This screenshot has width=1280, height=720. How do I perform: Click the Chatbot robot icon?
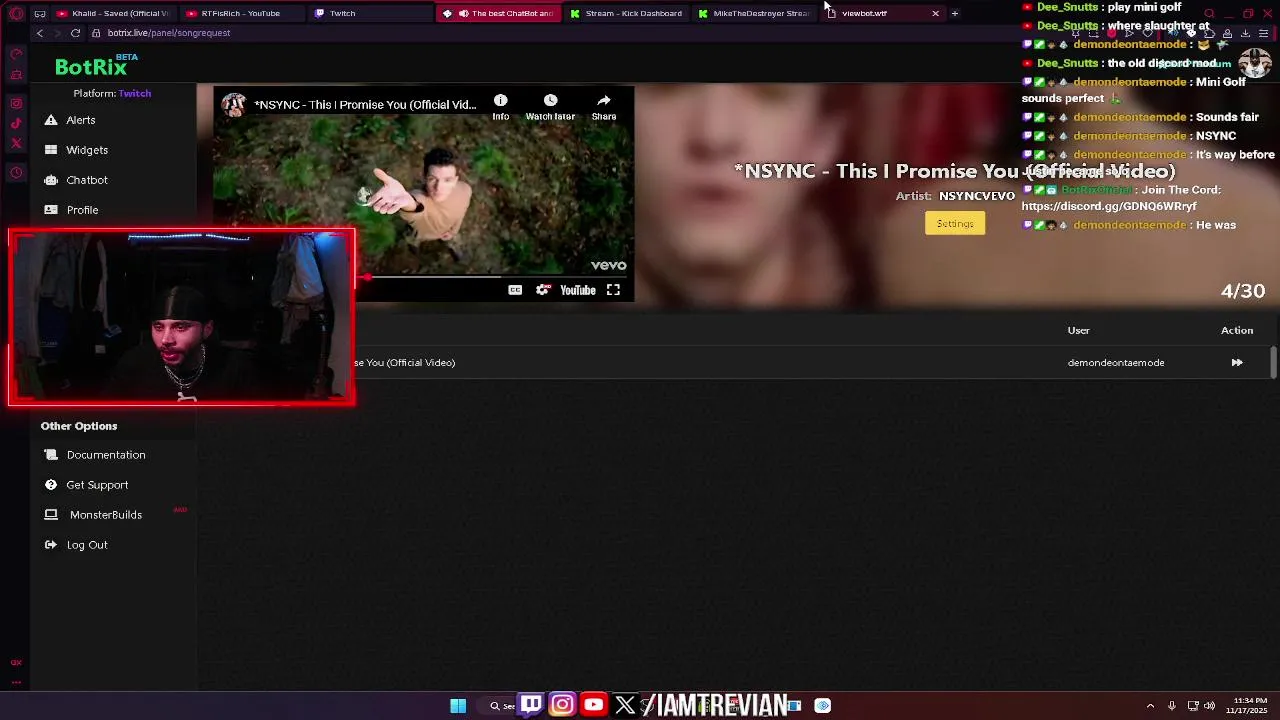tap(51, 180)
